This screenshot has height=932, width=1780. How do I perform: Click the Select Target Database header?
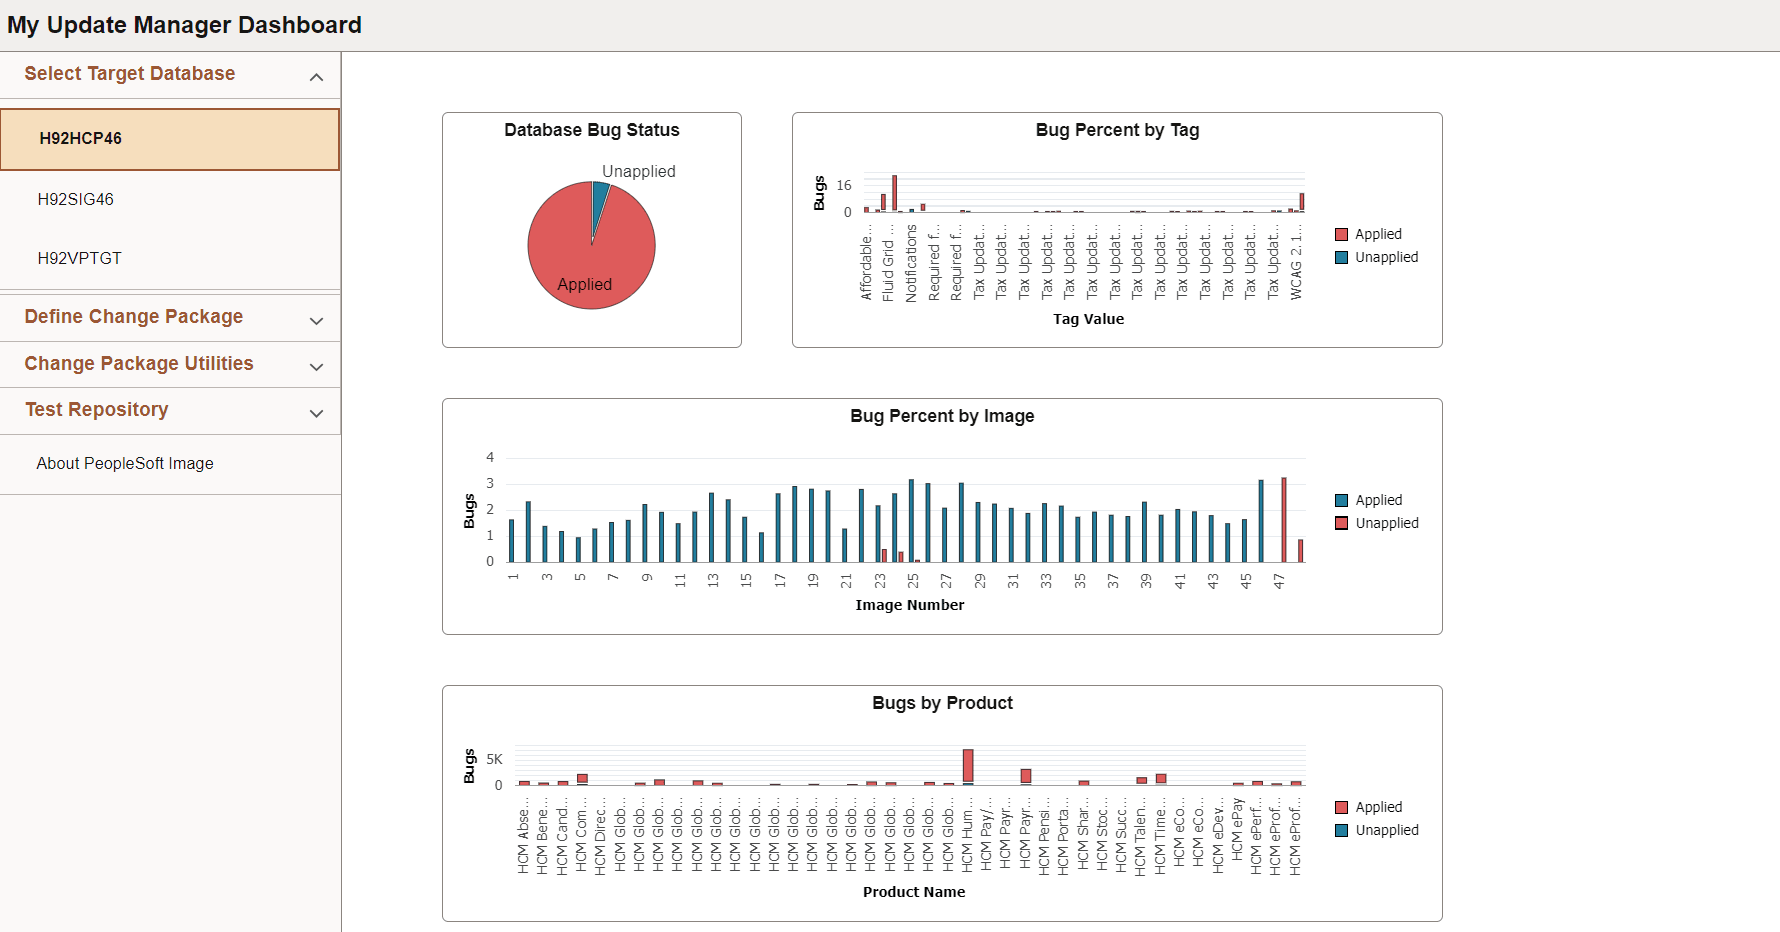click(x=130, y=74)
